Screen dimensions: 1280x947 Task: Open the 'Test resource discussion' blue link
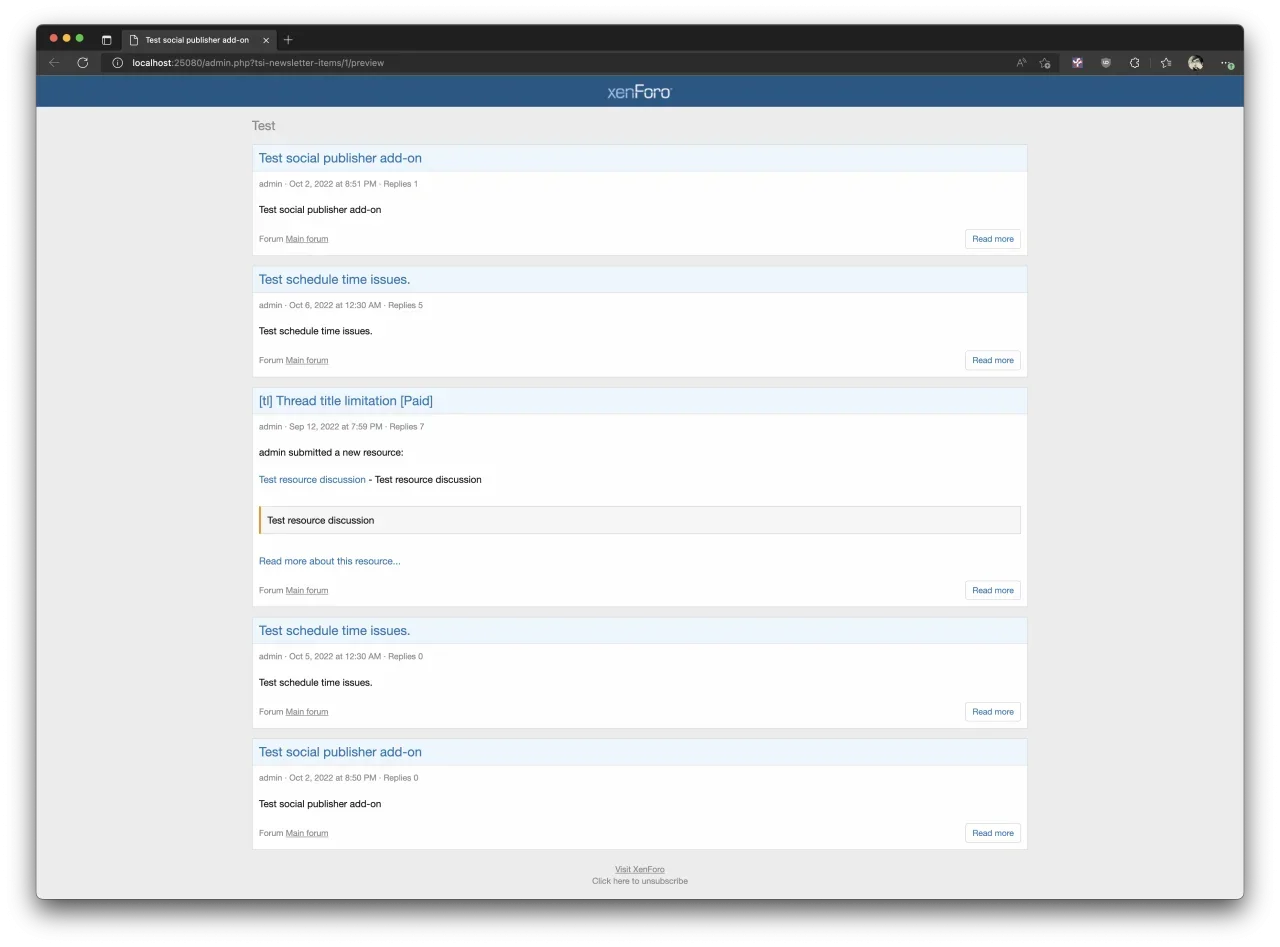point(312,480)
